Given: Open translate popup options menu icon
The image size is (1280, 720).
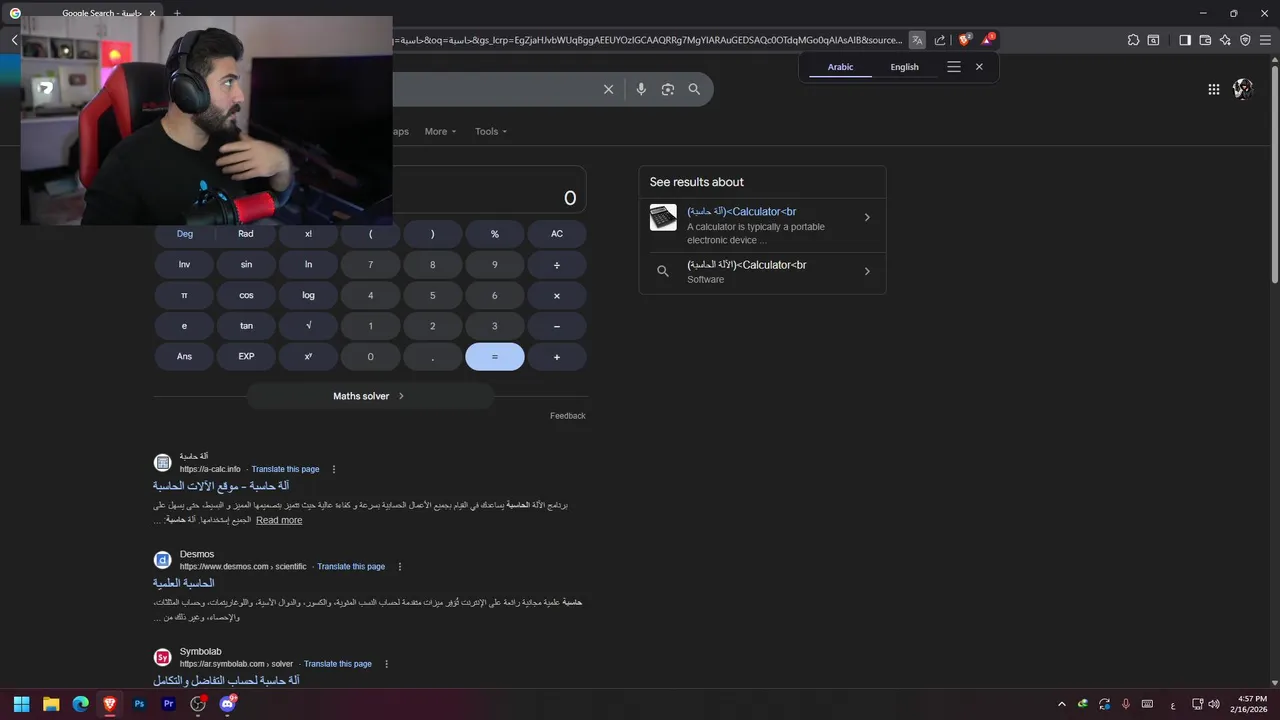Looking at the screenshot, I should (954, 67).
